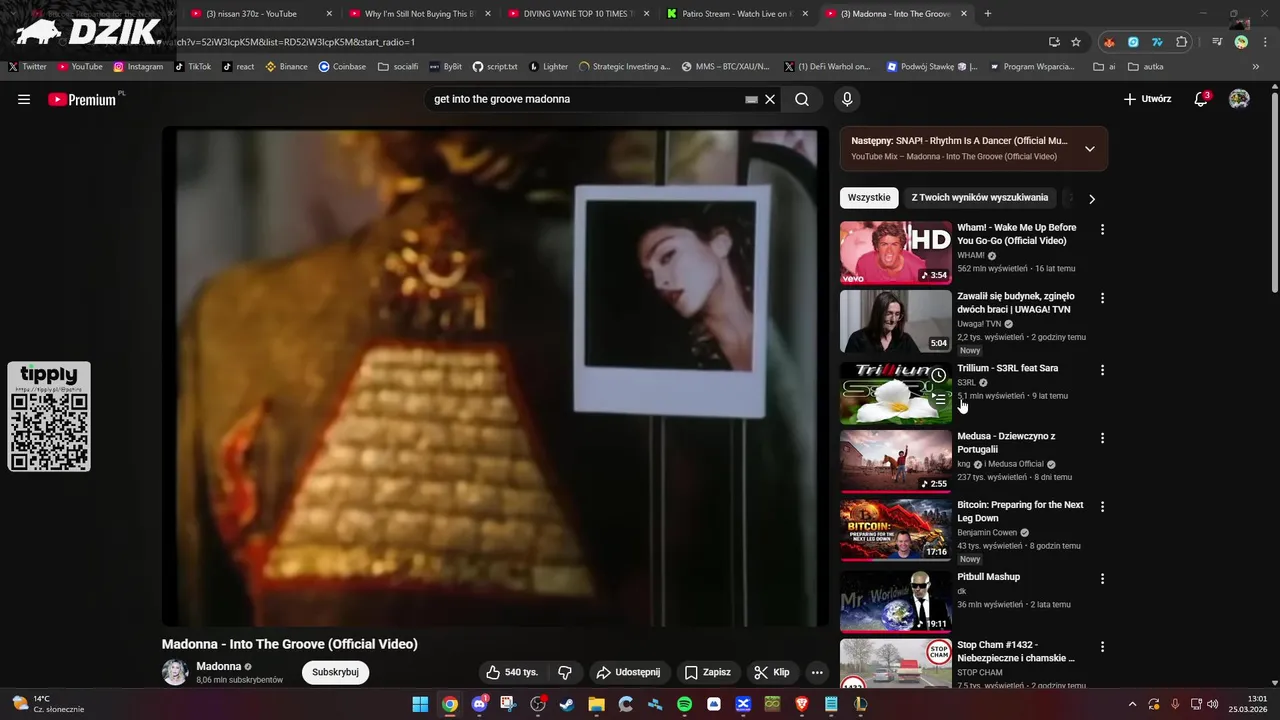The height and width of the screenshot is (720, 1280).
Task: Open the autka bookmarks folder
Action: click(1146, 67)
